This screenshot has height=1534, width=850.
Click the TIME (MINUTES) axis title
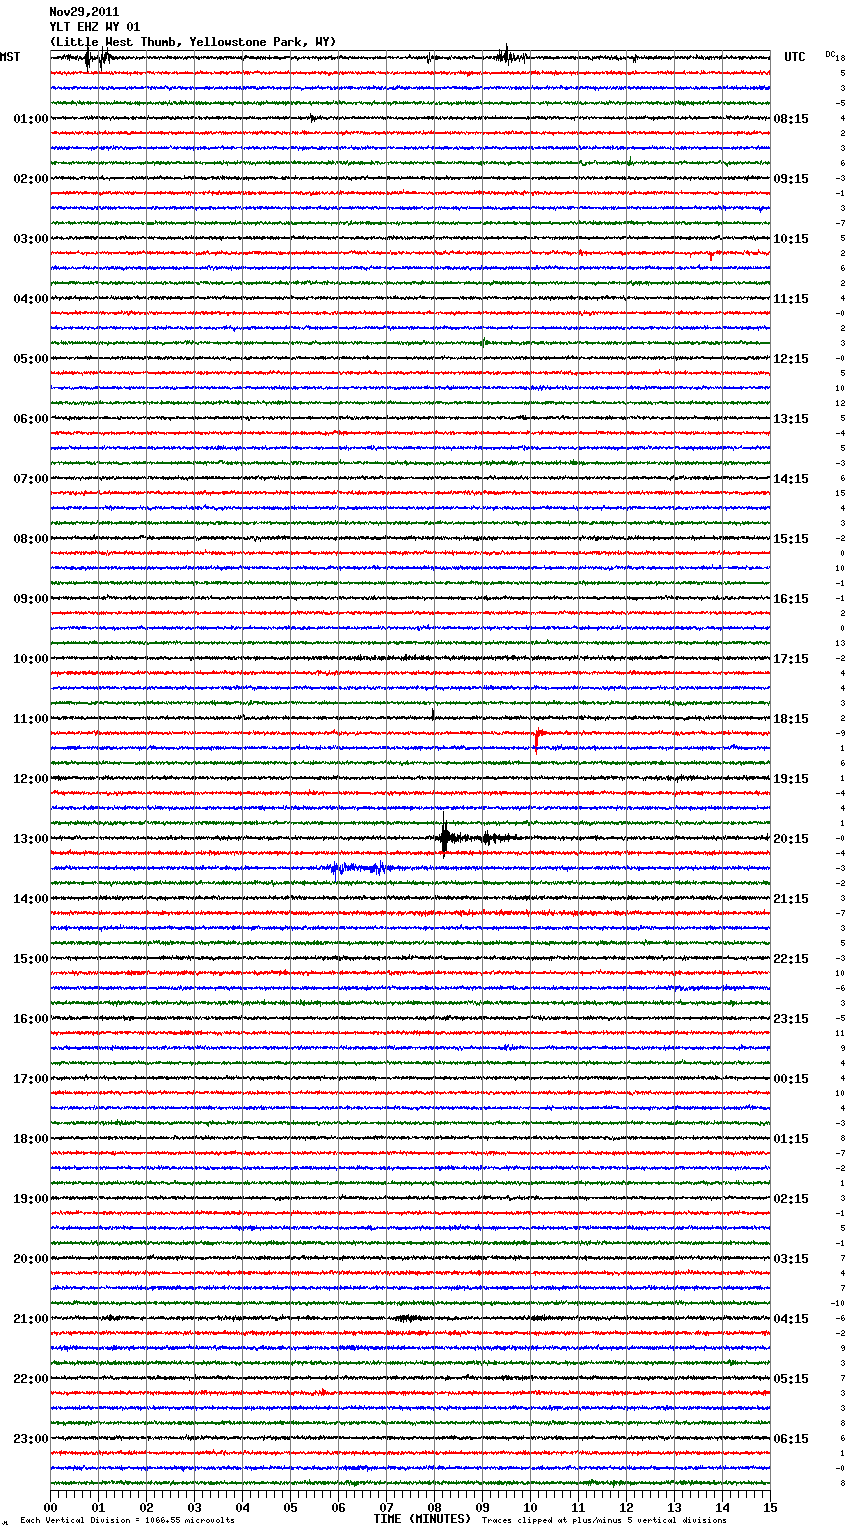[x=422, y=1519]
